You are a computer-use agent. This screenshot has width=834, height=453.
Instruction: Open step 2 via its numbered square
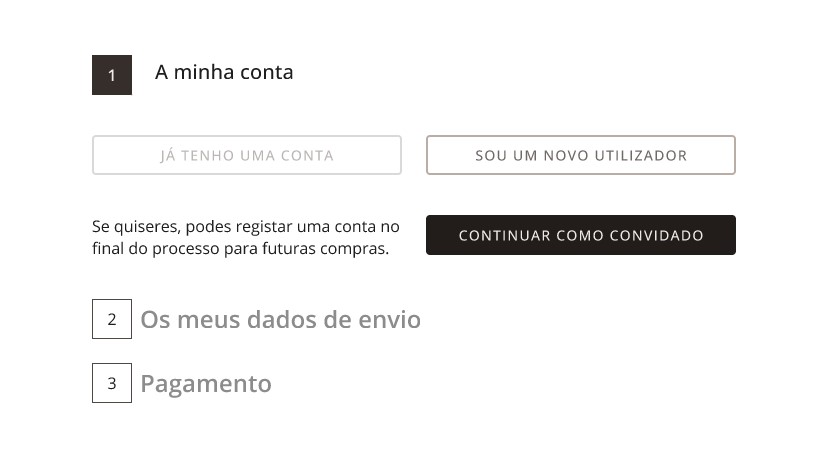[112, 319]
